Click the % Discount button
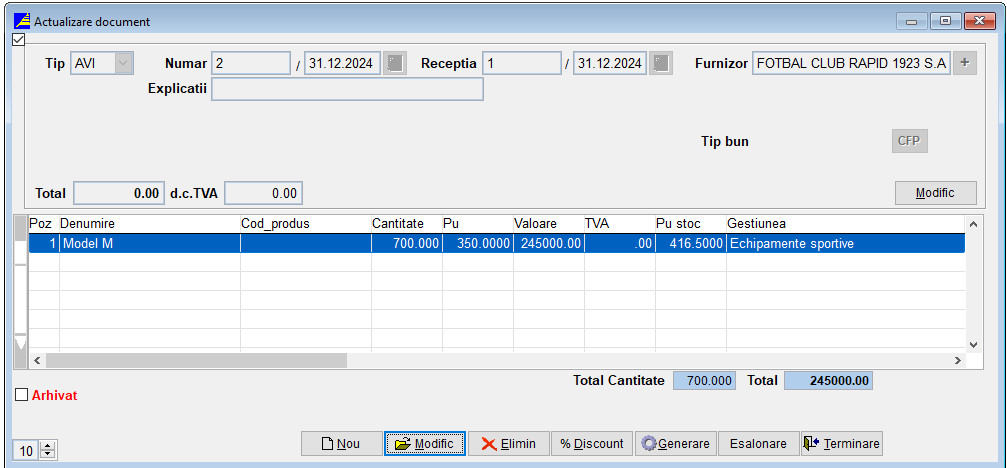The height and width of the screenshot is (468, 1007). [591, 444]
